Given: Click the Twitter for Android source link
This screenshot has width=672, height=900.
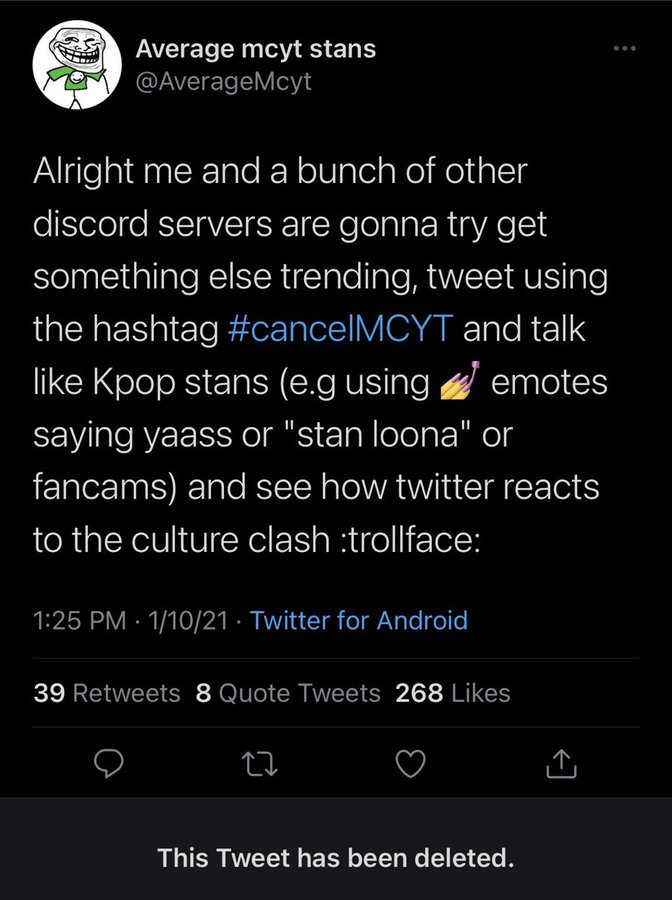Looking at the screenshot, I should tap(359, 621).
